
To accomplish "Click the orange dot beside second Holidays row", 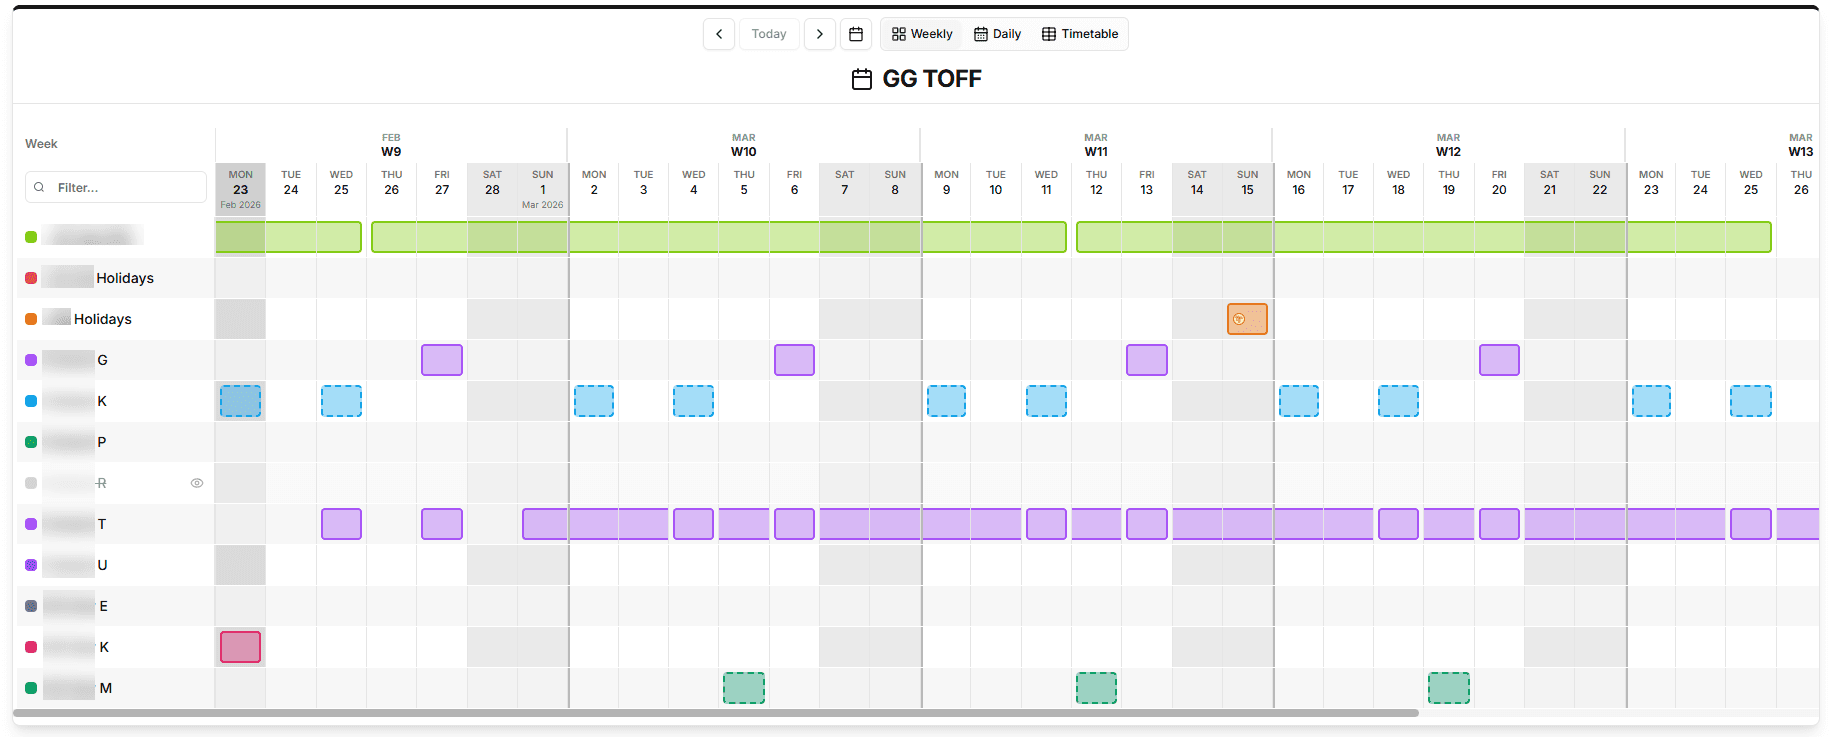I will [x=31, y=319].
